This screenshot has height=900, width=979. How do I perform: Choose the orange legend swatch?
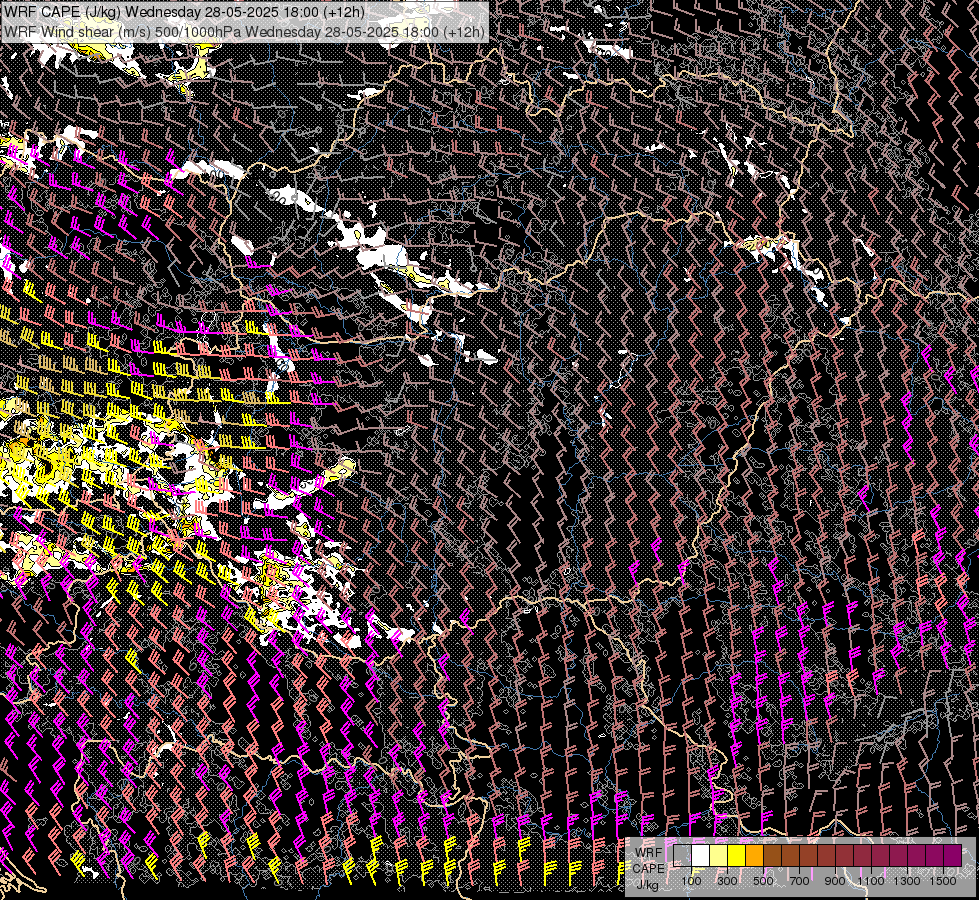(x=754, y=855)
